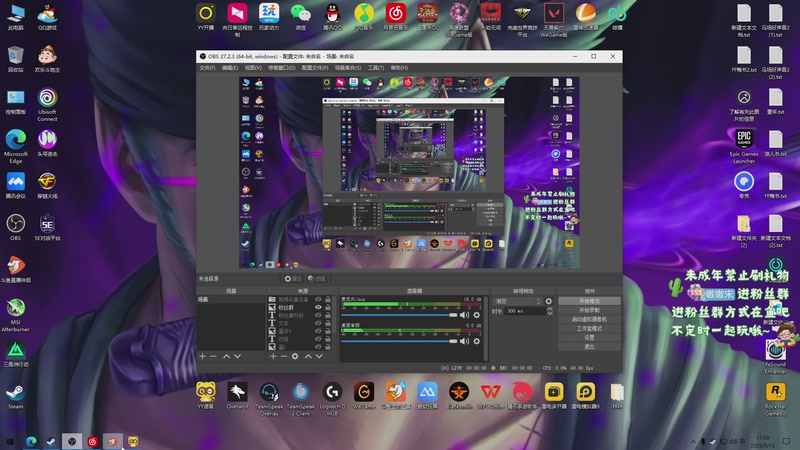Toggle visibility of 文本 source
This screenshot has height=450, width=800.
318,323
